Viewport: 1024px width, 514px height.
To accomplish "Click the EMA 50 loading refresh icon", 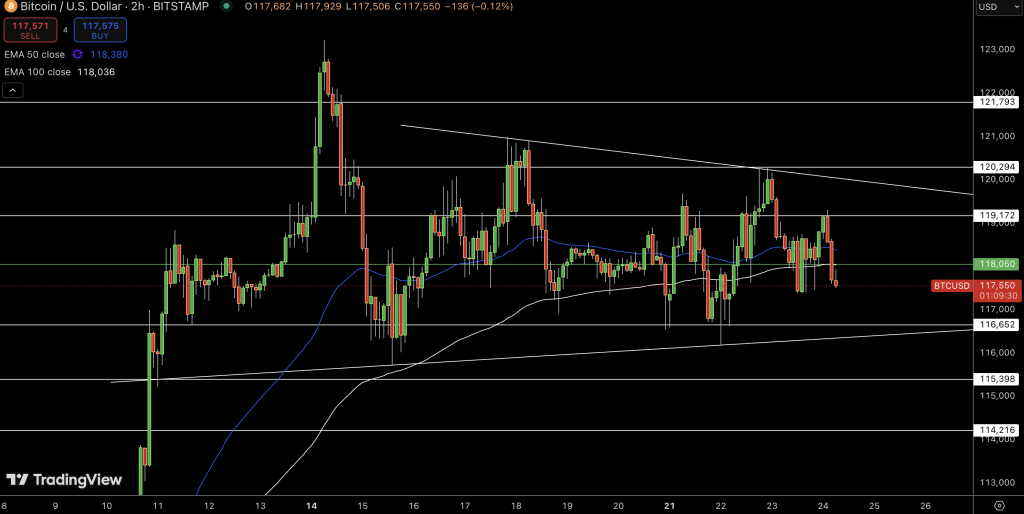I will click(x=77, y=55).
